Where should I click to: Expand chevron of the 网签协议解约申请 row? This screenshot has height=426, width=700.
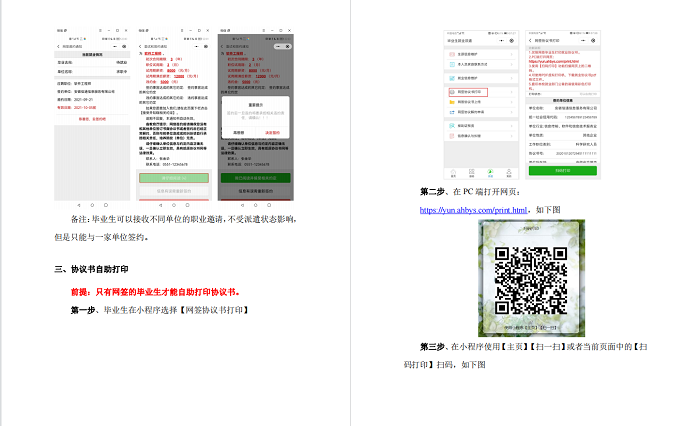point(511,114)
